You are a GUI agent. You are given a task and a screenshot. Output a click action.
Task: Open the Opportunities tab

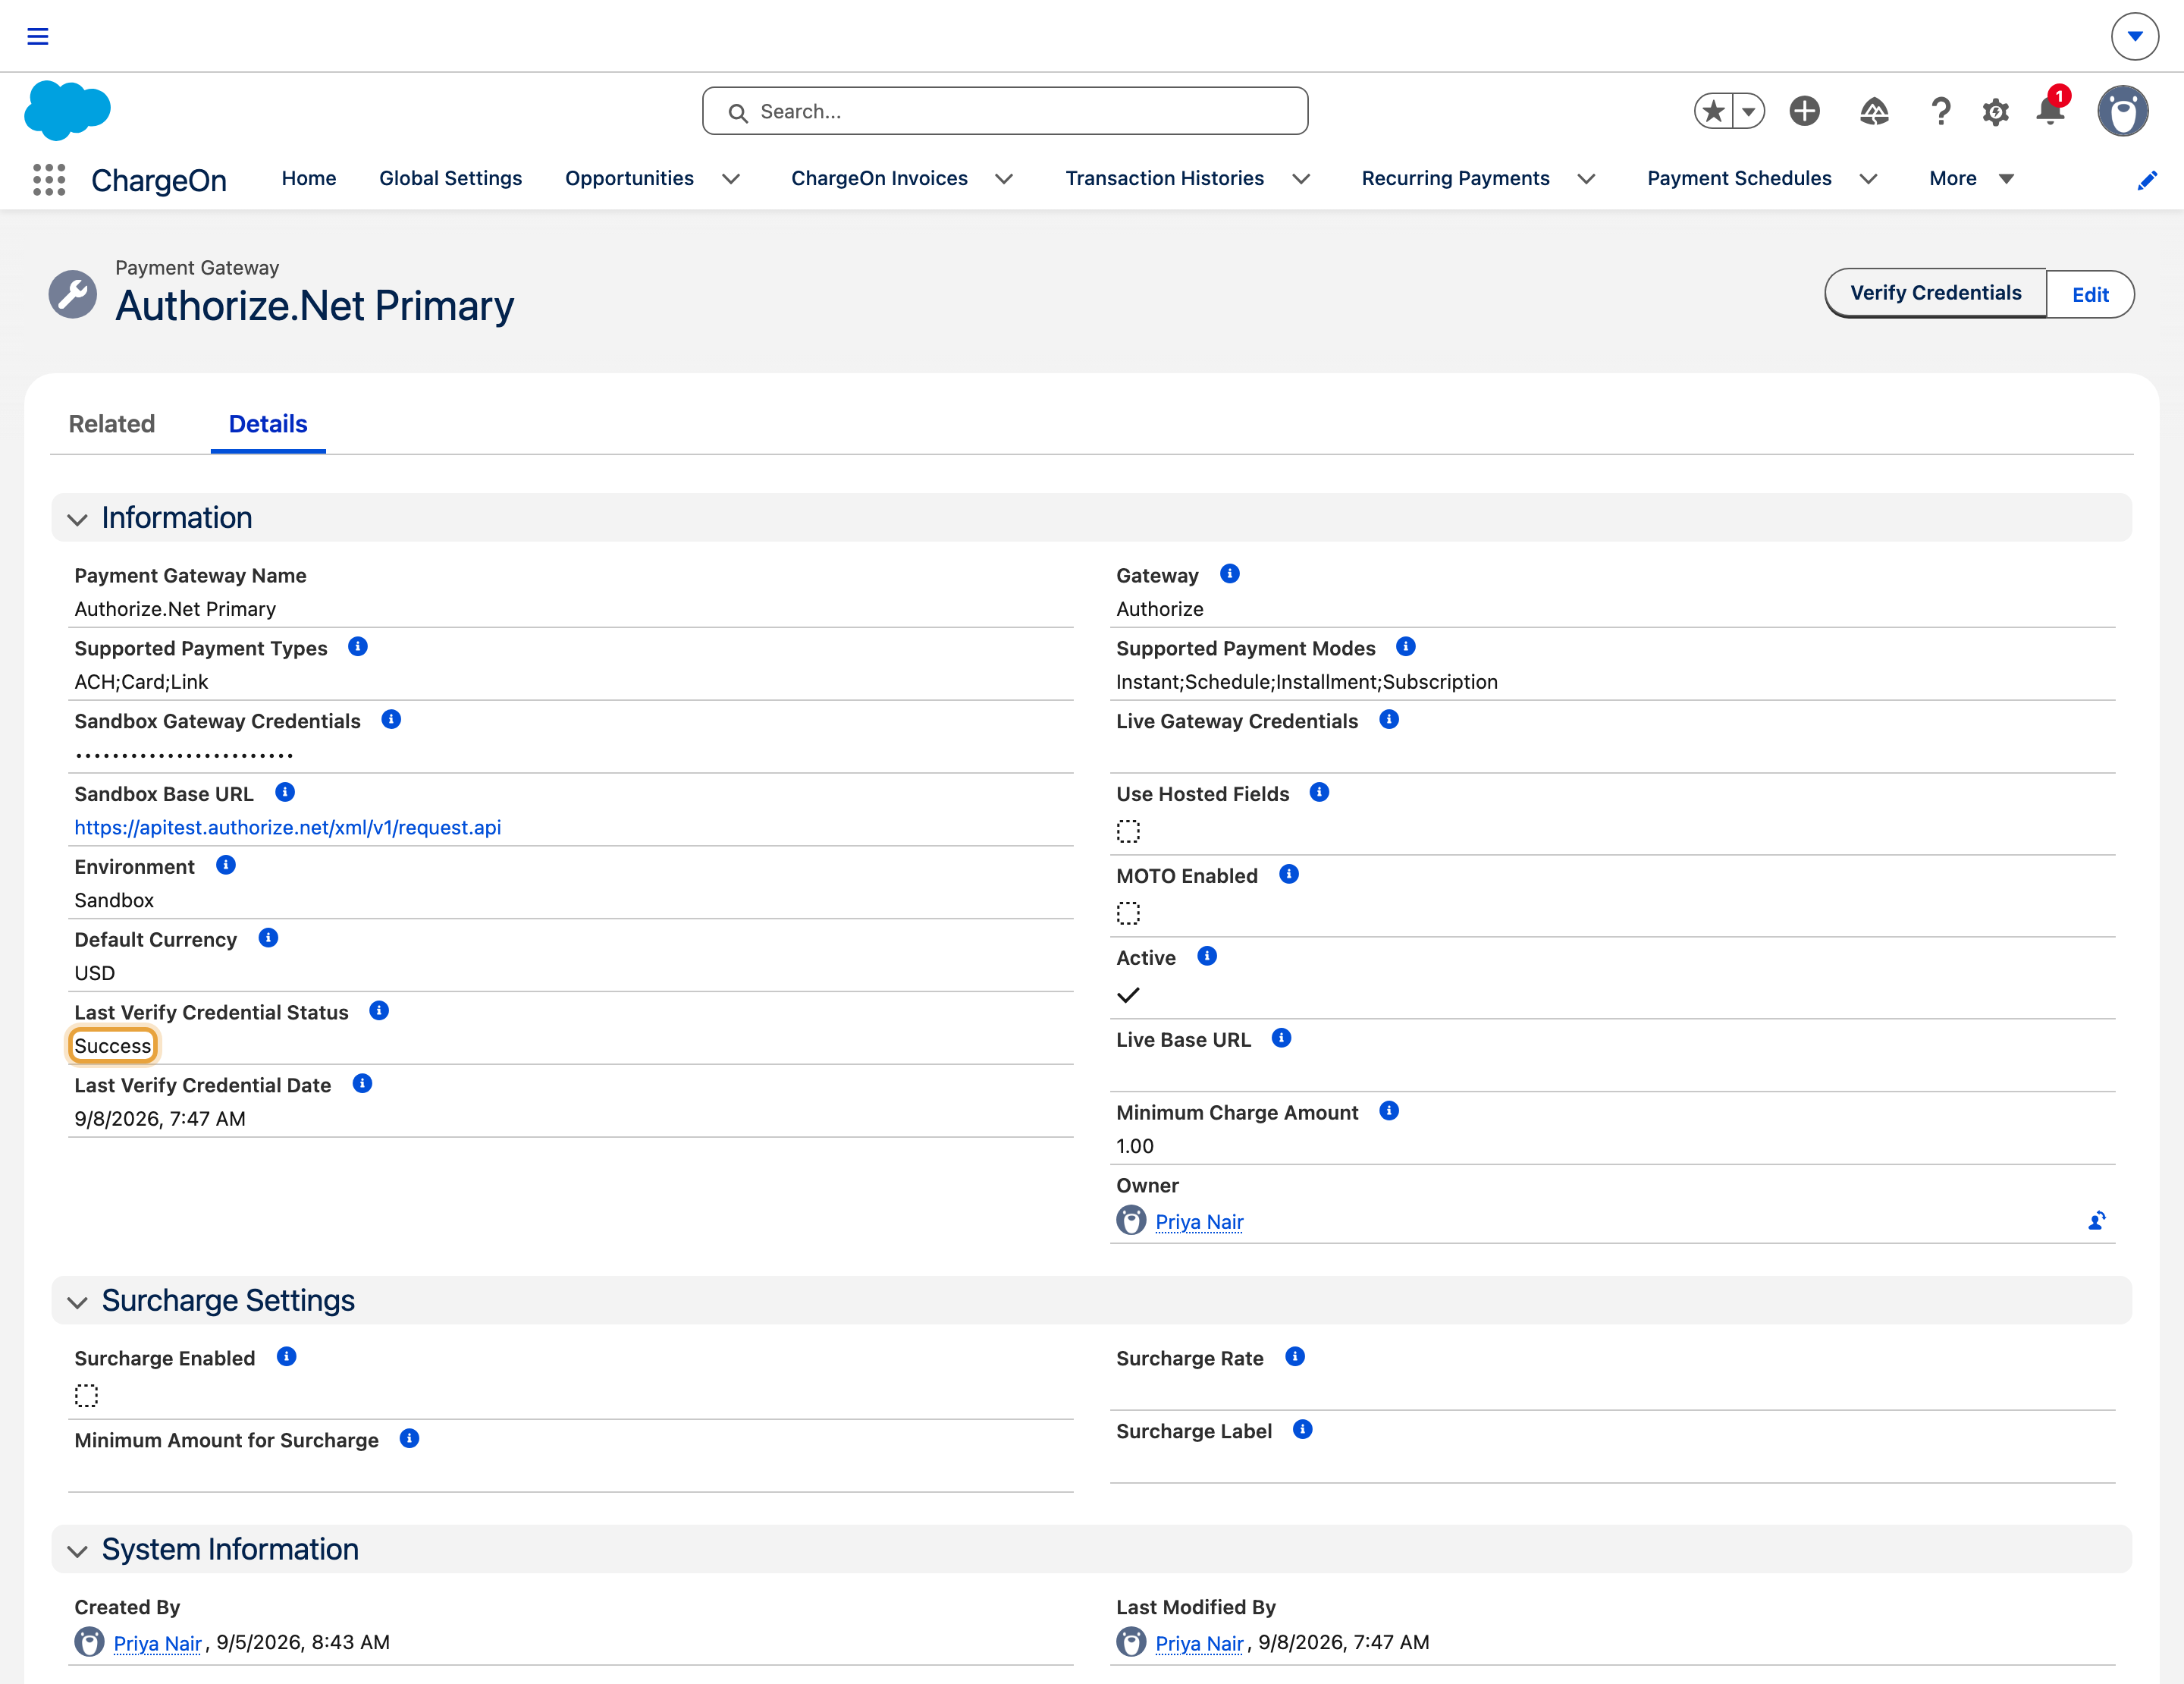[x=629, y=179]
